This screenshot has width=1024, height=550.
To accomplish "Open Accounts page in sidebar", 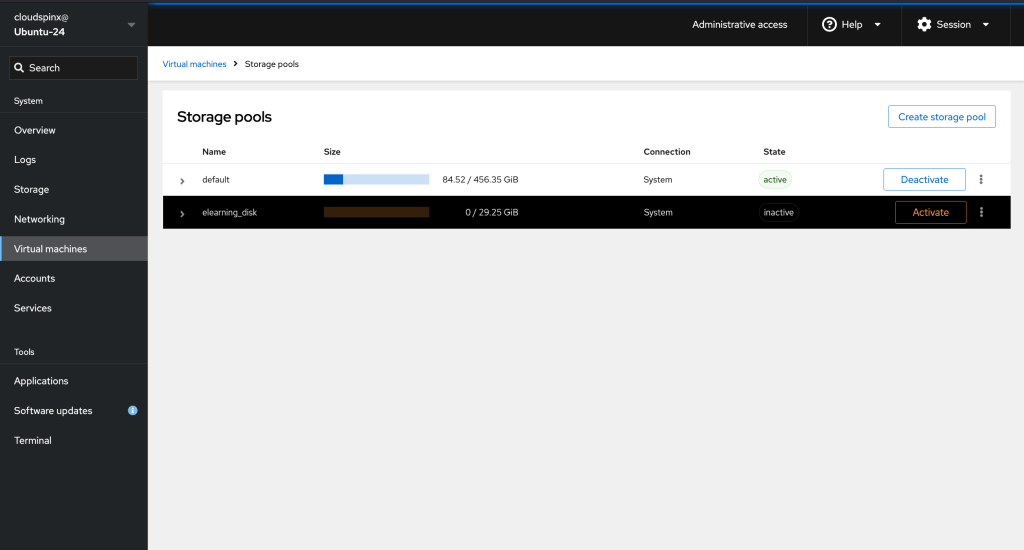I will (x=74, y=278).
